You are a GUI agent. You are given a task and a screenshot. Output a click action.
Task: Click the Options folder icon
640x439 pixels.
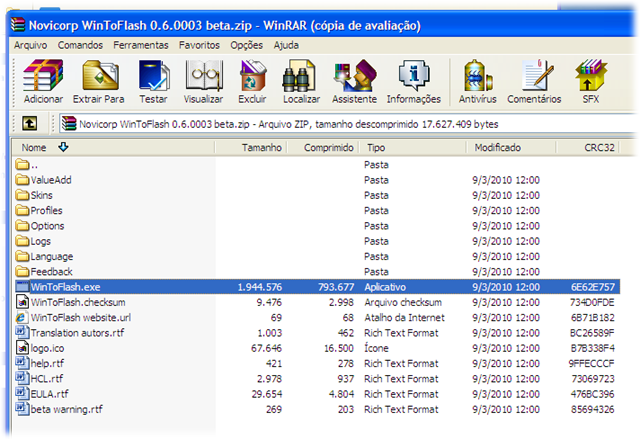click(x=22, y=226)
